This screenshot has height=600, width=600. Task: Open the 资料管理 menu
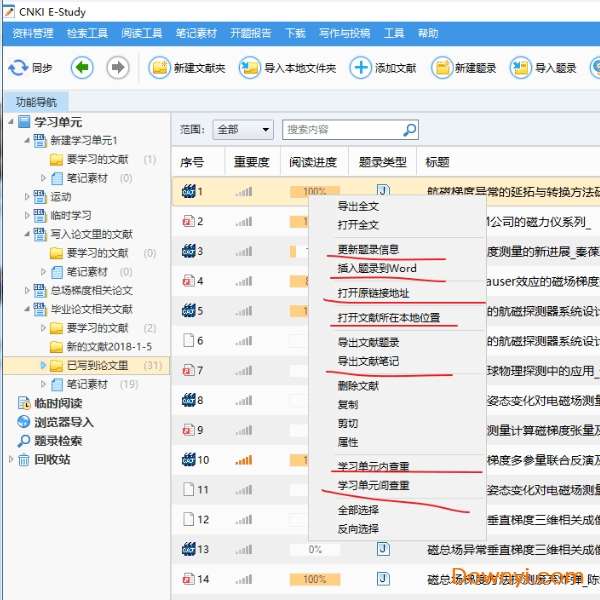[33, 34]
